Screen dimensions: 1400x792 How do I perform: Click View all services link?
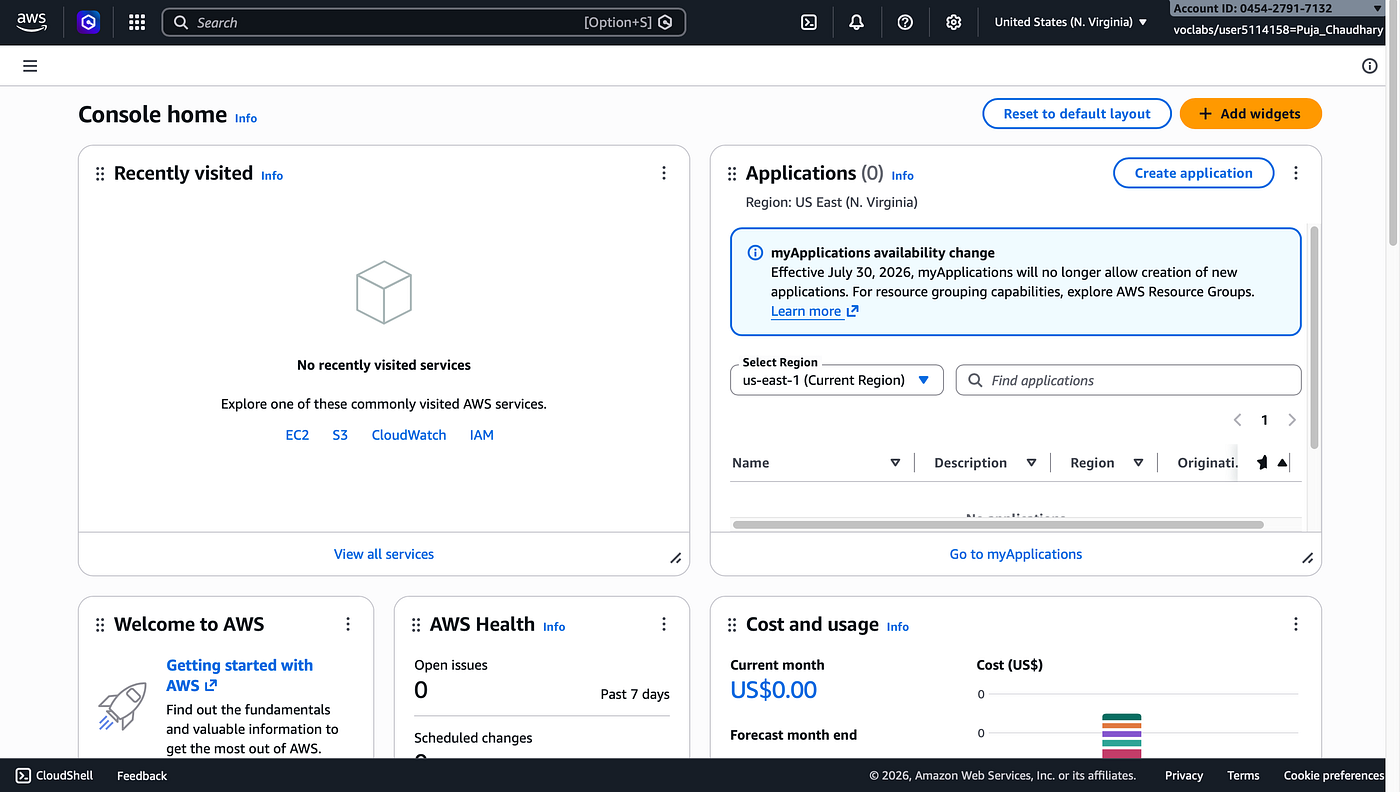[384, 554]
